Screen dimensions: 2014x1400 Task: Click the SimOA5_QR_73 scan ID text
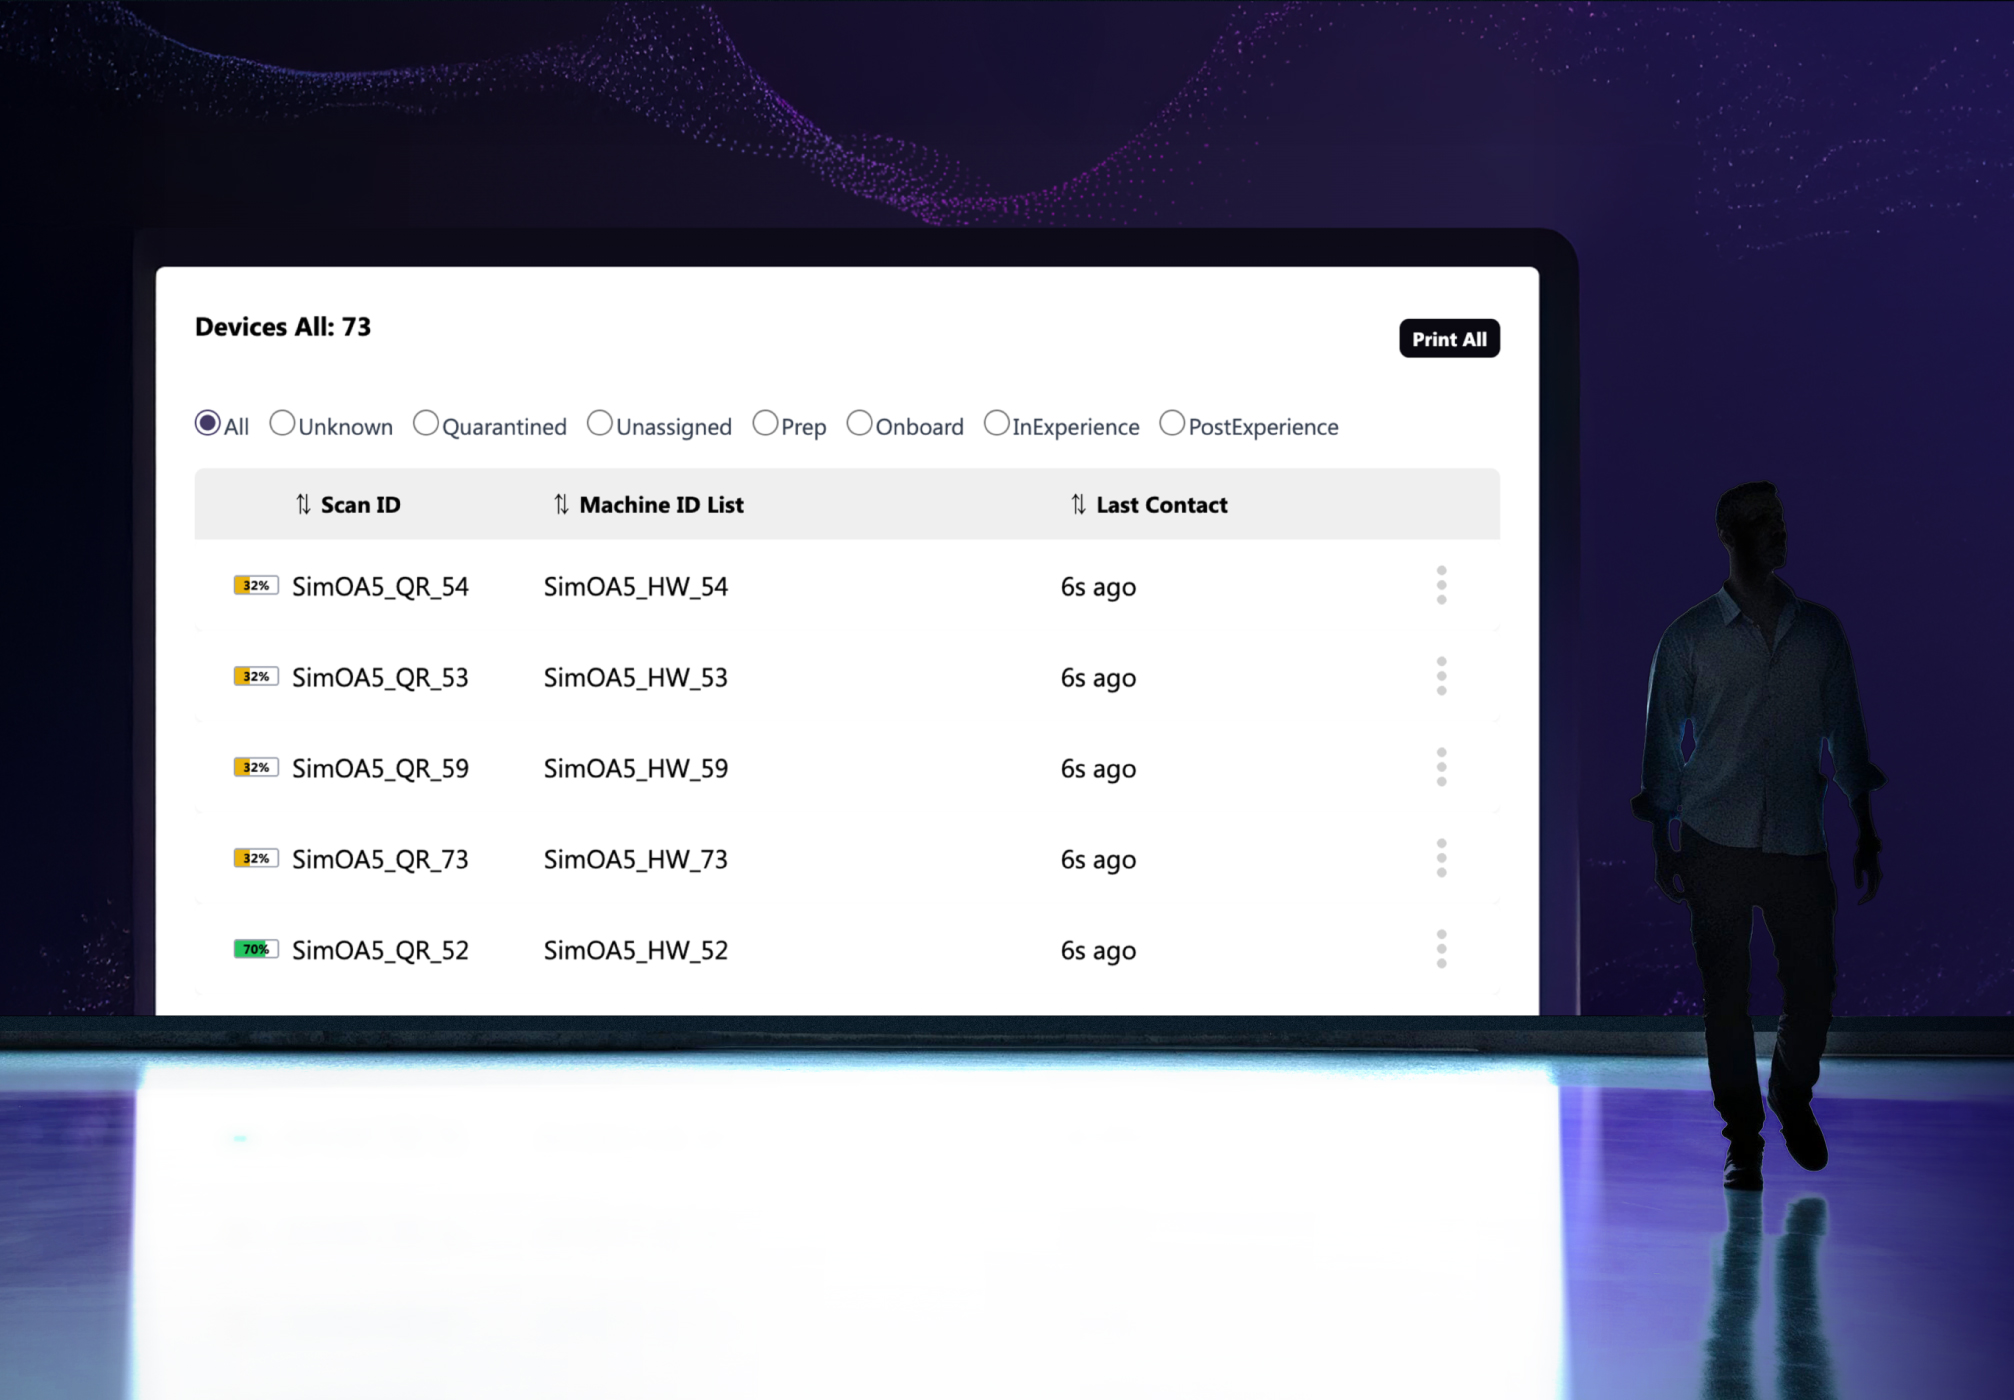click(380, 860)
